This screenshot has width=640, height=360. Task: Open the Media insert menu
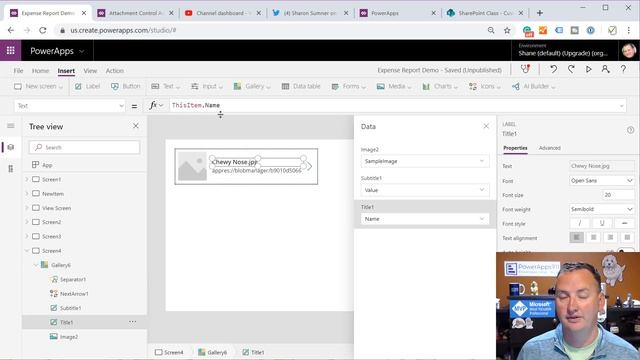393,86
